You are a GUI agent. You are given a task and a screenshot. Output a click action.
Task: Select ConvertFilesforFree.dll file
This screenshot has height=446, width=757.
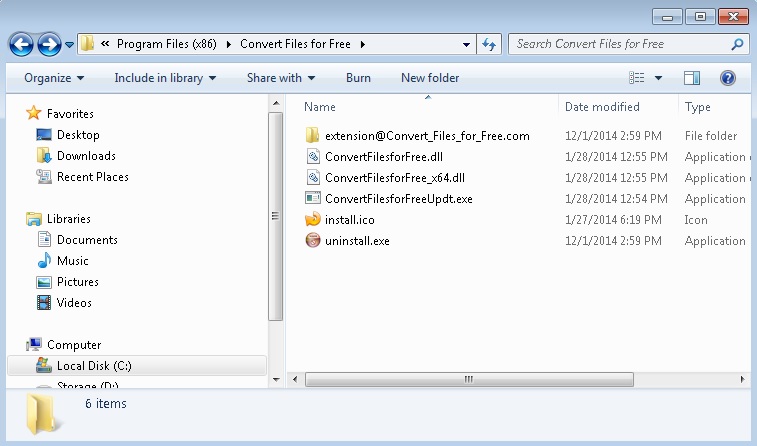pyautogui.click(x=384, y=157)
